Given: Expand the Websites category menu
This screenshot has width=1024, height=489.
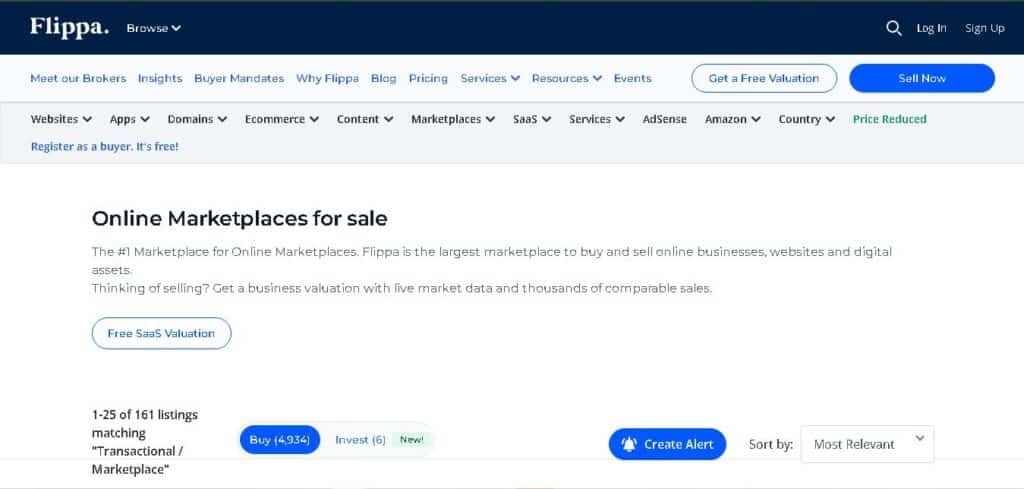Looking at the screenshot, I should point(61,119).
